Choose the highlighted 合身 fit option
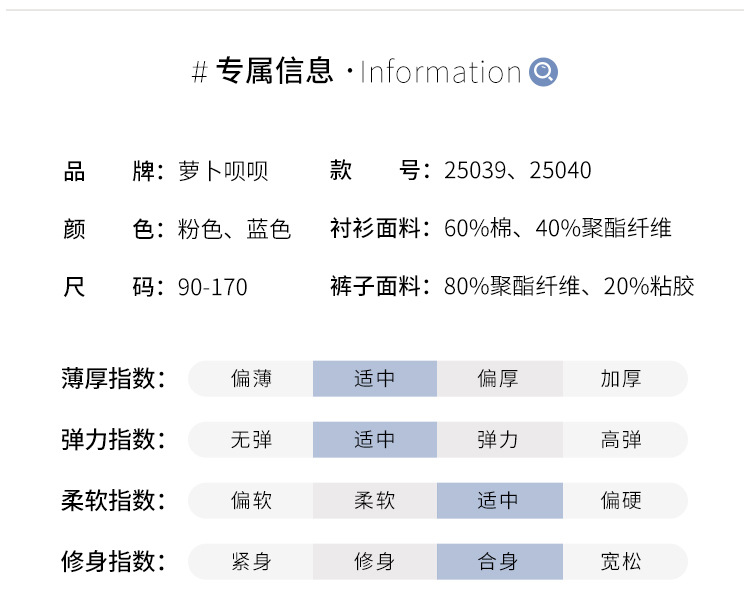750x608 pixels. coord(498,562)
